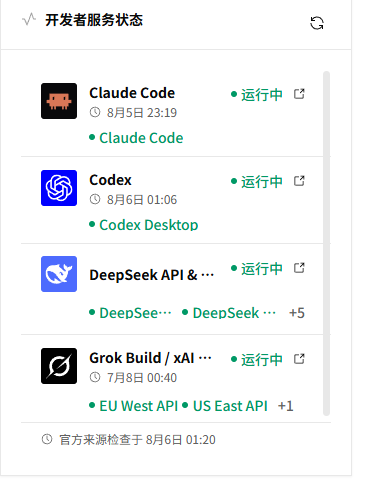Click the clock icon next to 7月8日 00:40
Viewport: 368px width, 481px height.
(95, 377)
